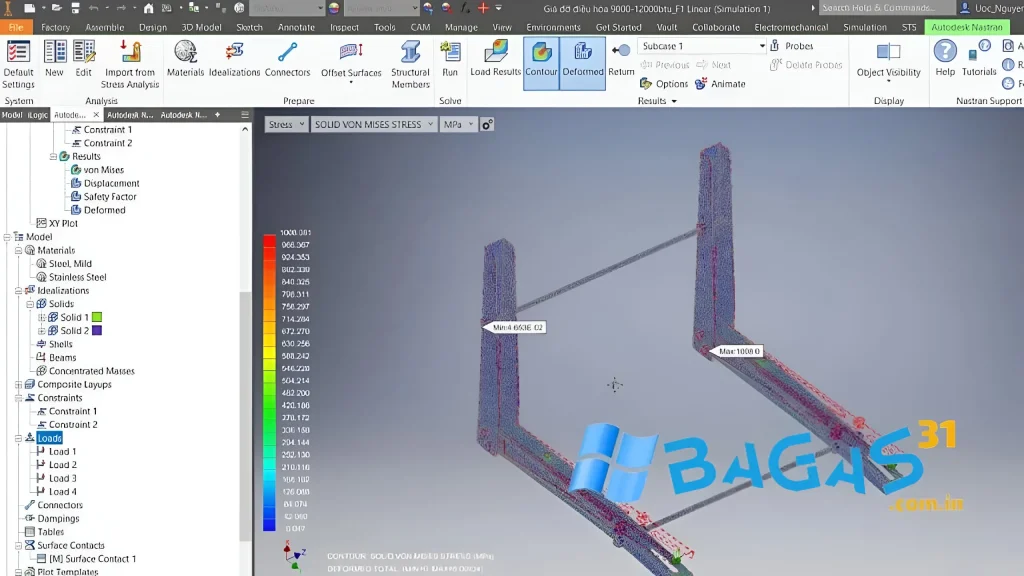Viewport: 1024px width, 576px height.
Task: Click the stress color legend bar
Action: point(269,383)
